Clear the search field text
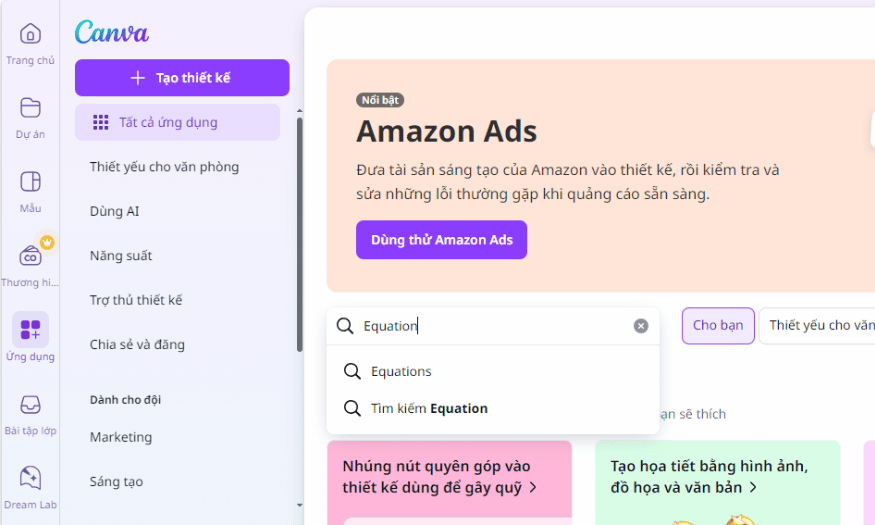The image size is (875, 525). point(641,326)
